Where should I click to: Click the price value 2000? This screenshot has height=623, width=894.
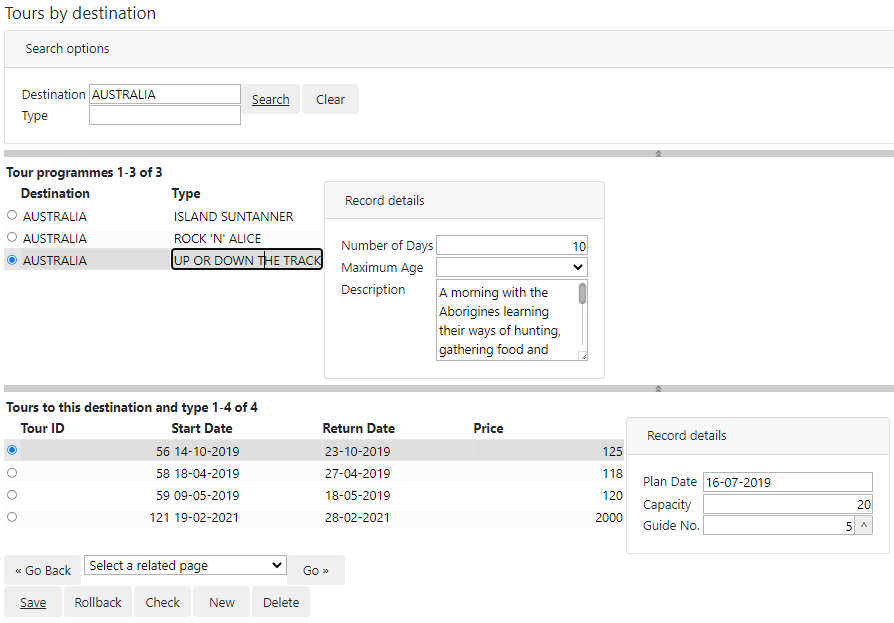tap(609, 518)
